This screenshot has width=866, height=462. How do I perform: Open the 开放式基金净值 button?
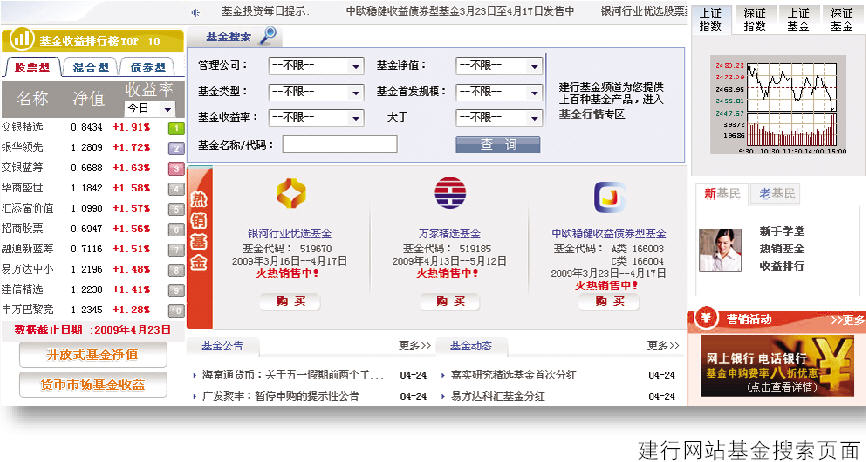coord(91,354)
